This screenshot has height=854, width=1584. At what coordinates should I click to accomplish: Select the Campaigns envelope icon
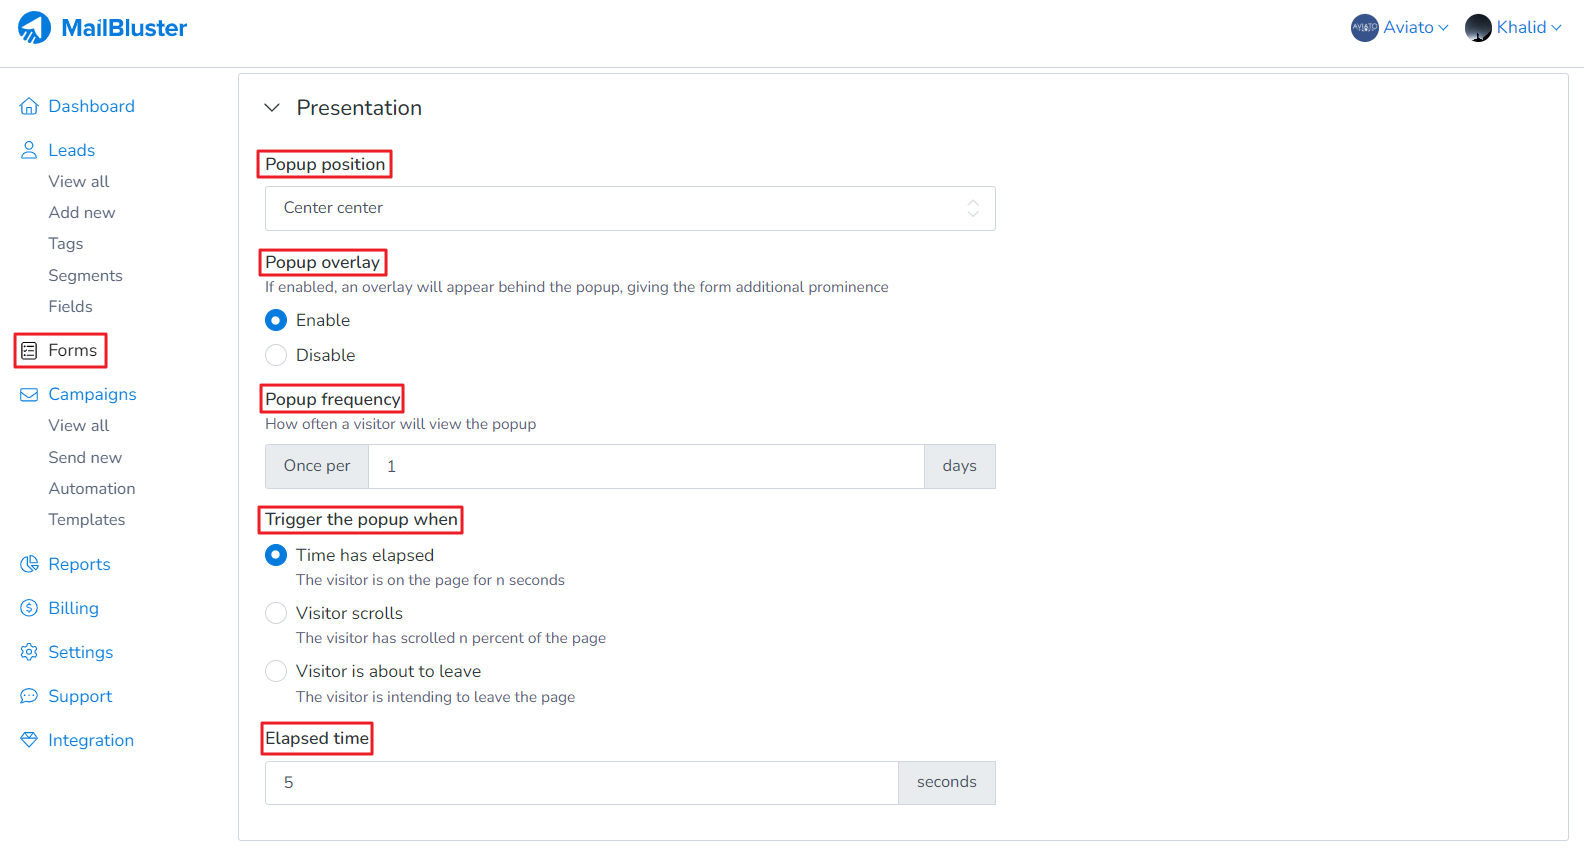(29, 394)
